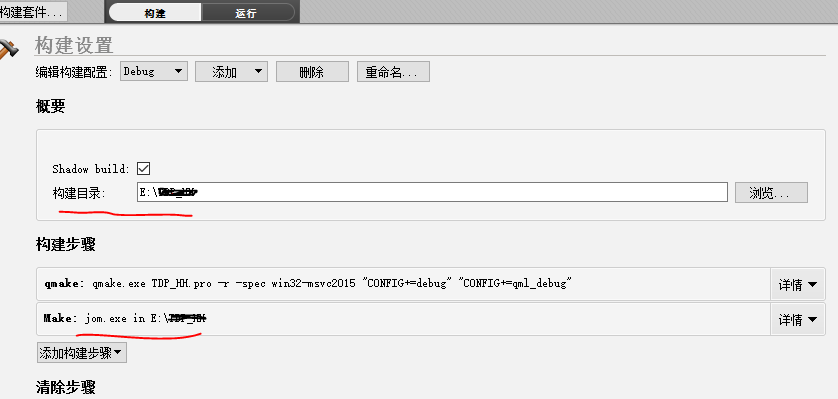838x399 pixels.
Task: Click the 编辑构建配置 label
Action: pyautogui.click(x=74, y=72)
